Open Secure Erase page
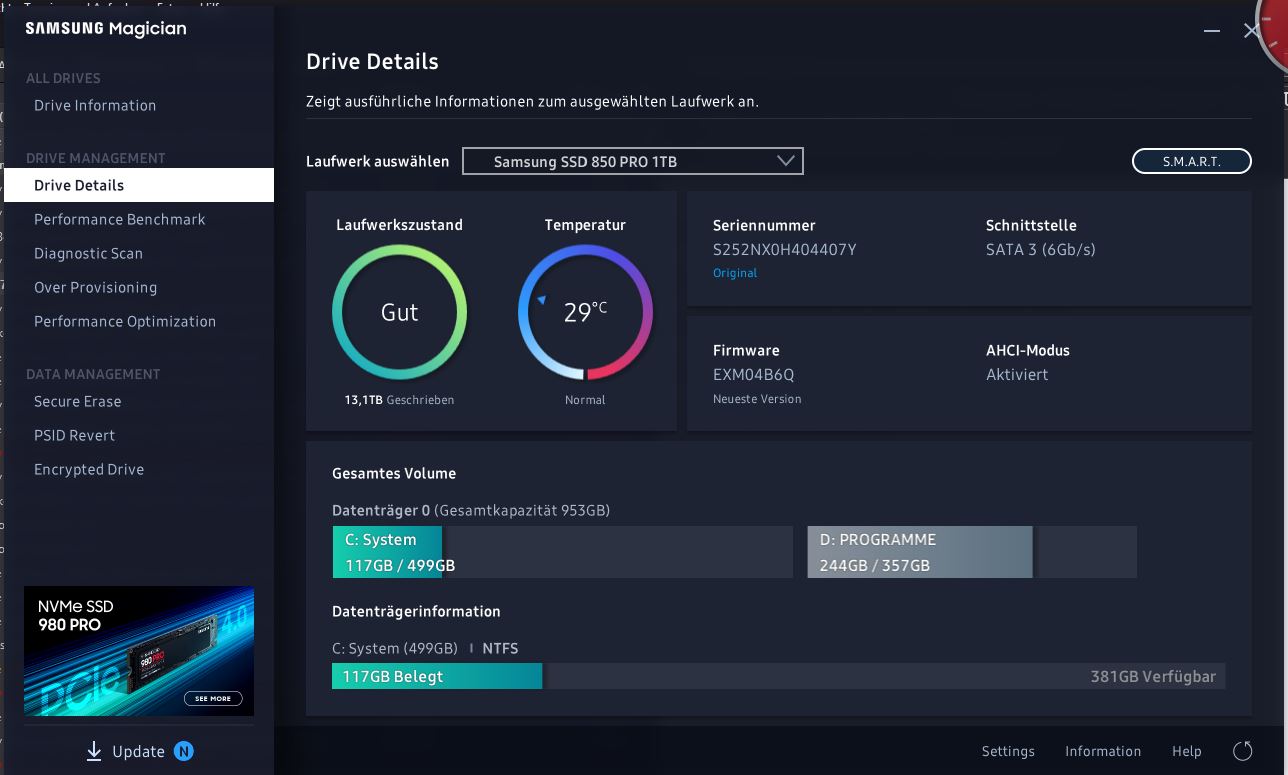Image resolution: width=1288 pixels, height=775 pixels. (x=77, y=401)
